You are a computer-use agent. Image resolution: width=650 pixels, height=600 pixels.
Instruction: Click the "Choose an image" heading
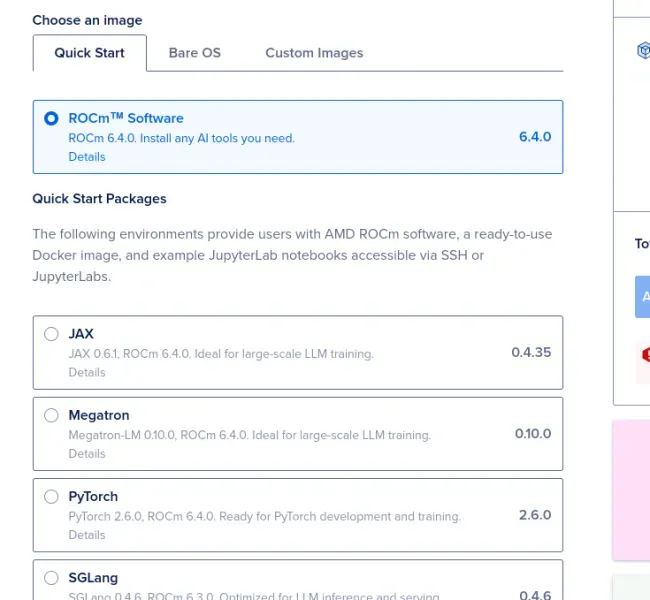pos(87,20)
